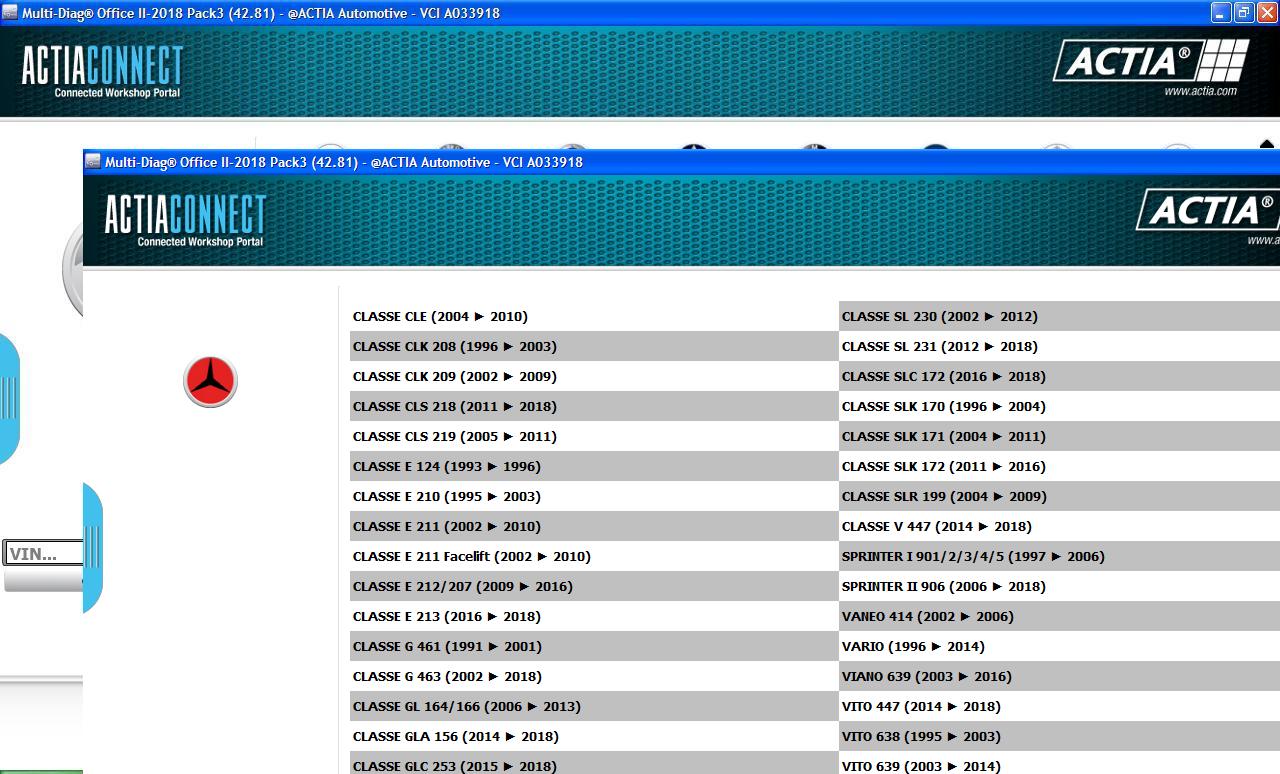Click the red Mercedes star logo
Image resolution: width=1280 pixels, height=774 pixels.
tap(210, 381)
